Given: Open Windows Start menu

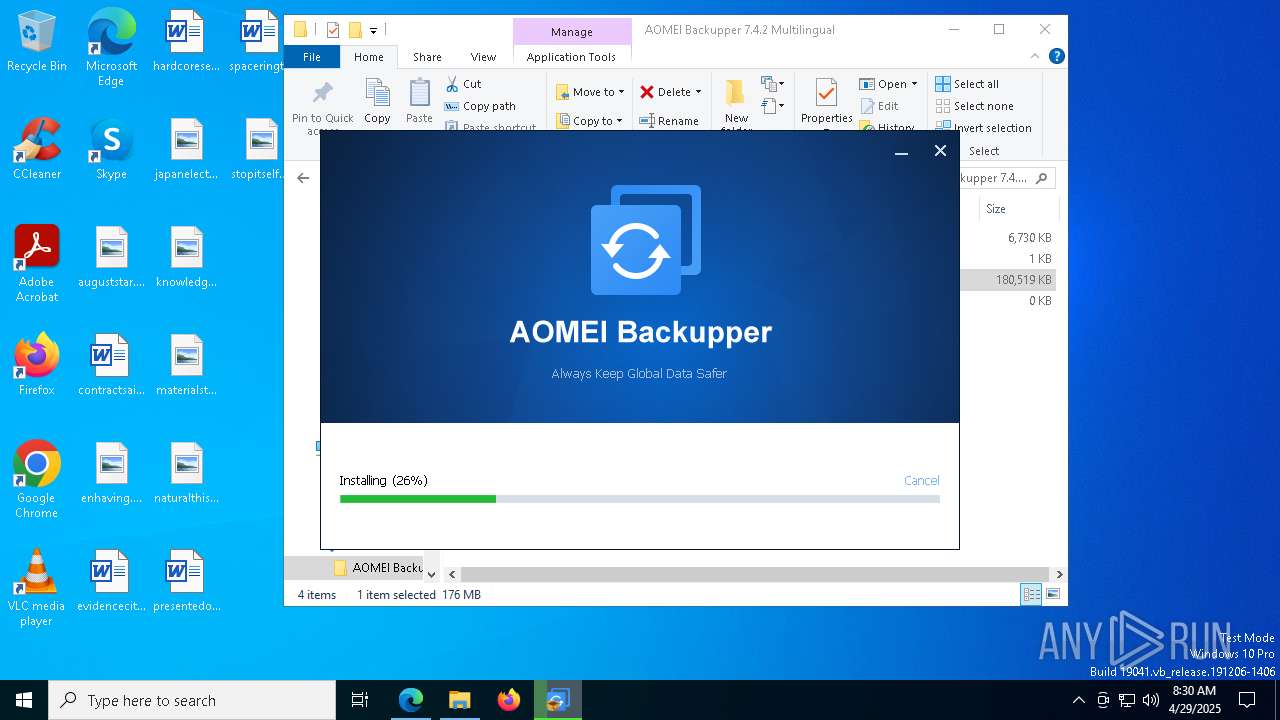Looking at the screenshot, I should [x=24, y=700].
